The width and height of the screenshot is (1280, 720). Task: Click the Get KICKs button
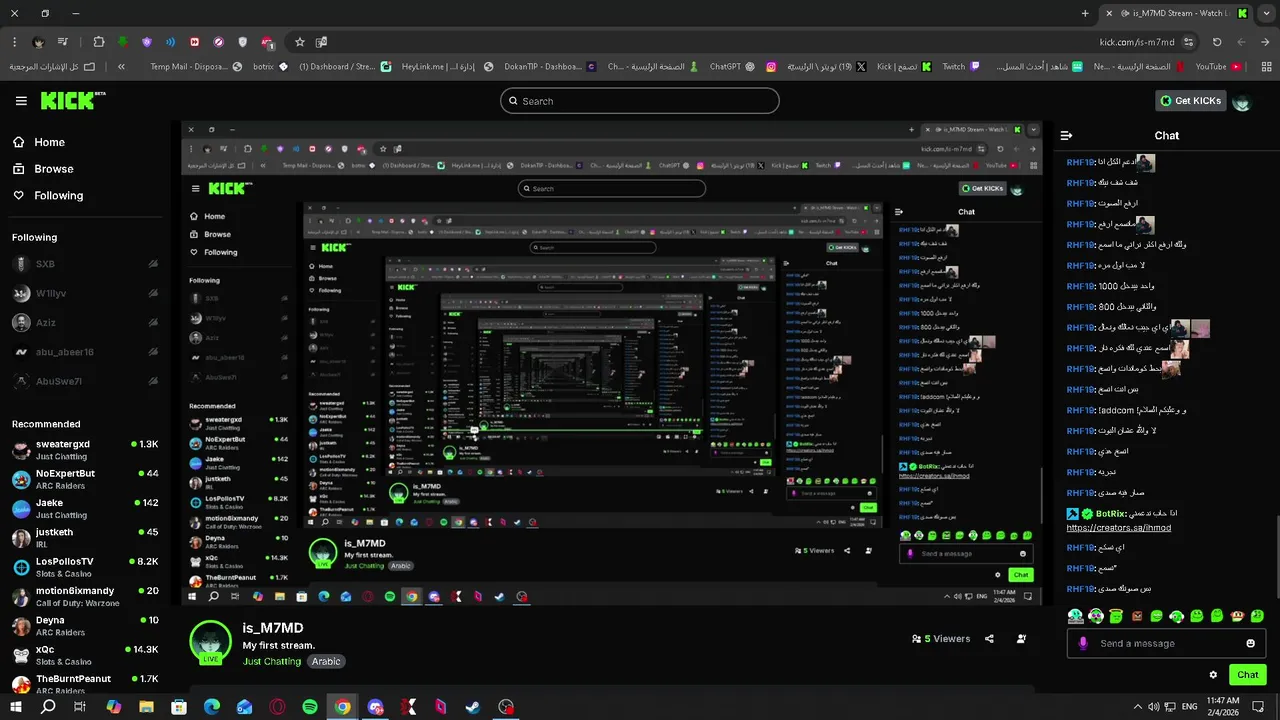pyautogui.click(x=1190, y=101)
